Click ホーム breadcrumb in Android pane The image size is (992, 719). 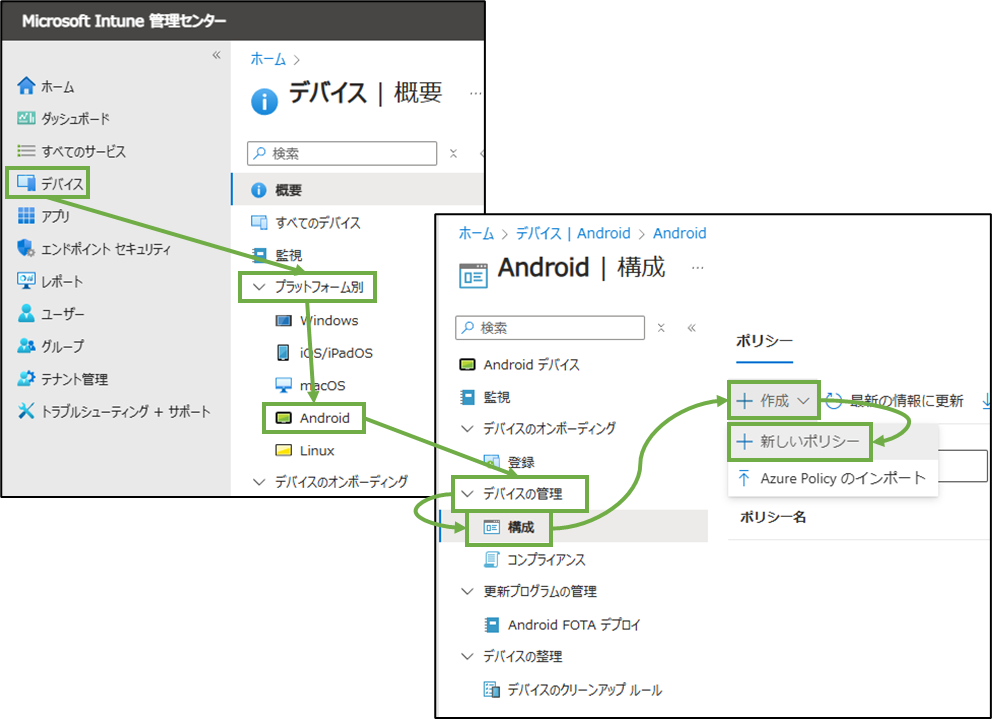(476, 234)
